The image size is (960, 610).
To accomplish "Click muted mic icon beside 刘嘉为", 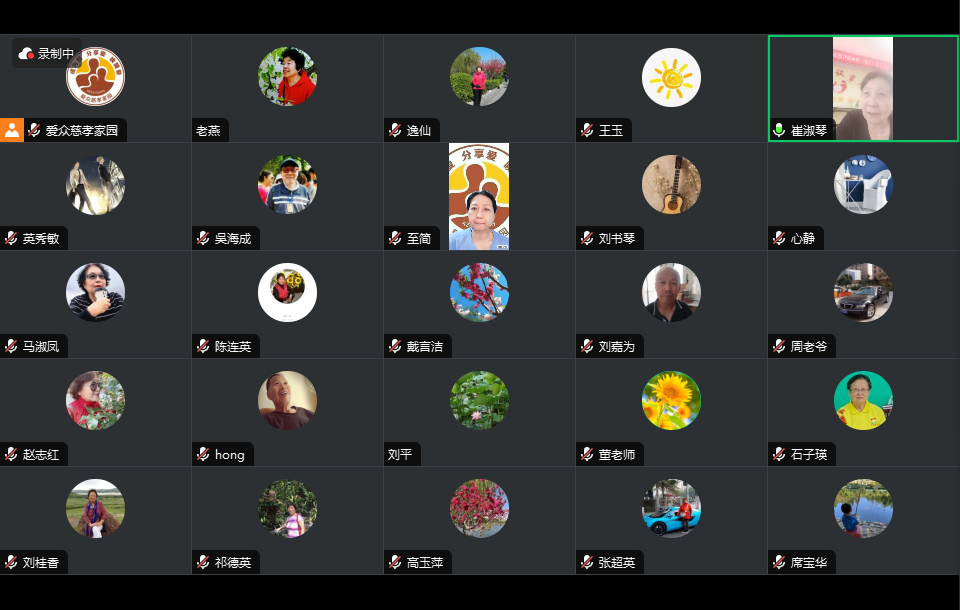I will pyautogui.click(x=587, y=346).
